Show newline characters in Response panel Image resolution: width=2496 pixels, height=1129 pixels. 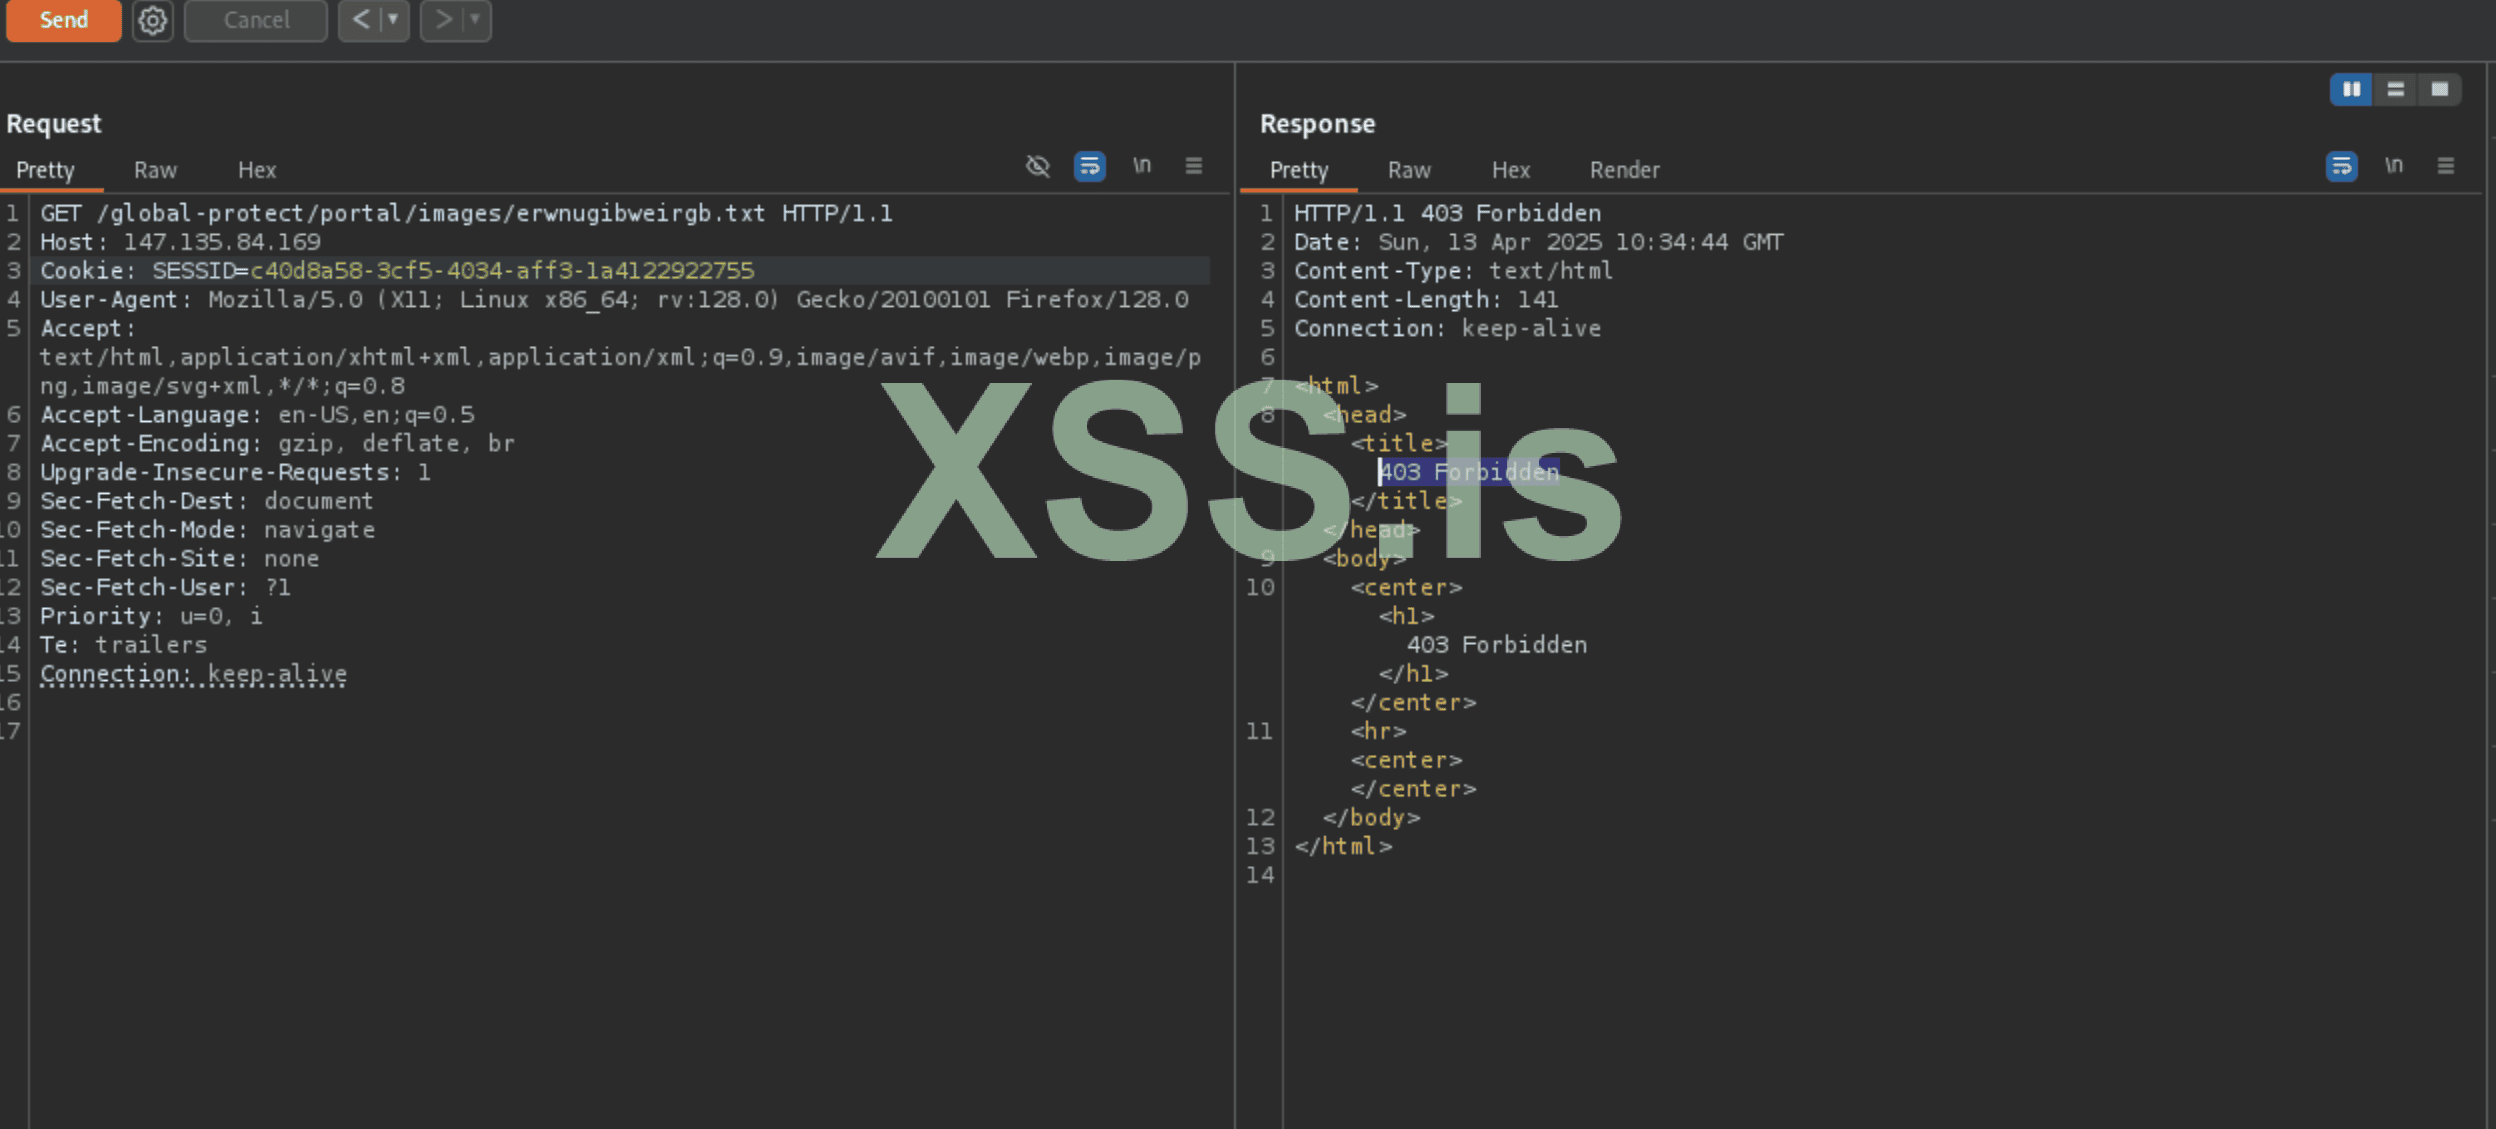[2394, 166]
